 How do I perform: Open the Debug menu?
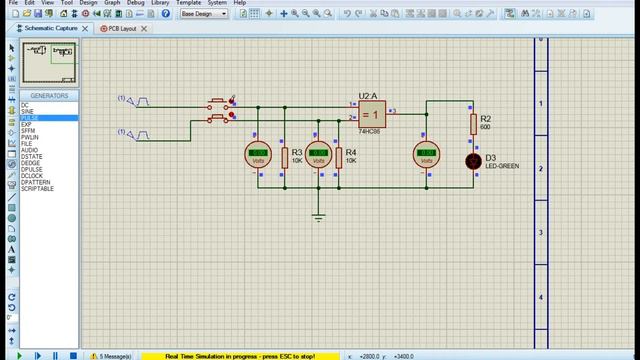click(x=136, y=2)
